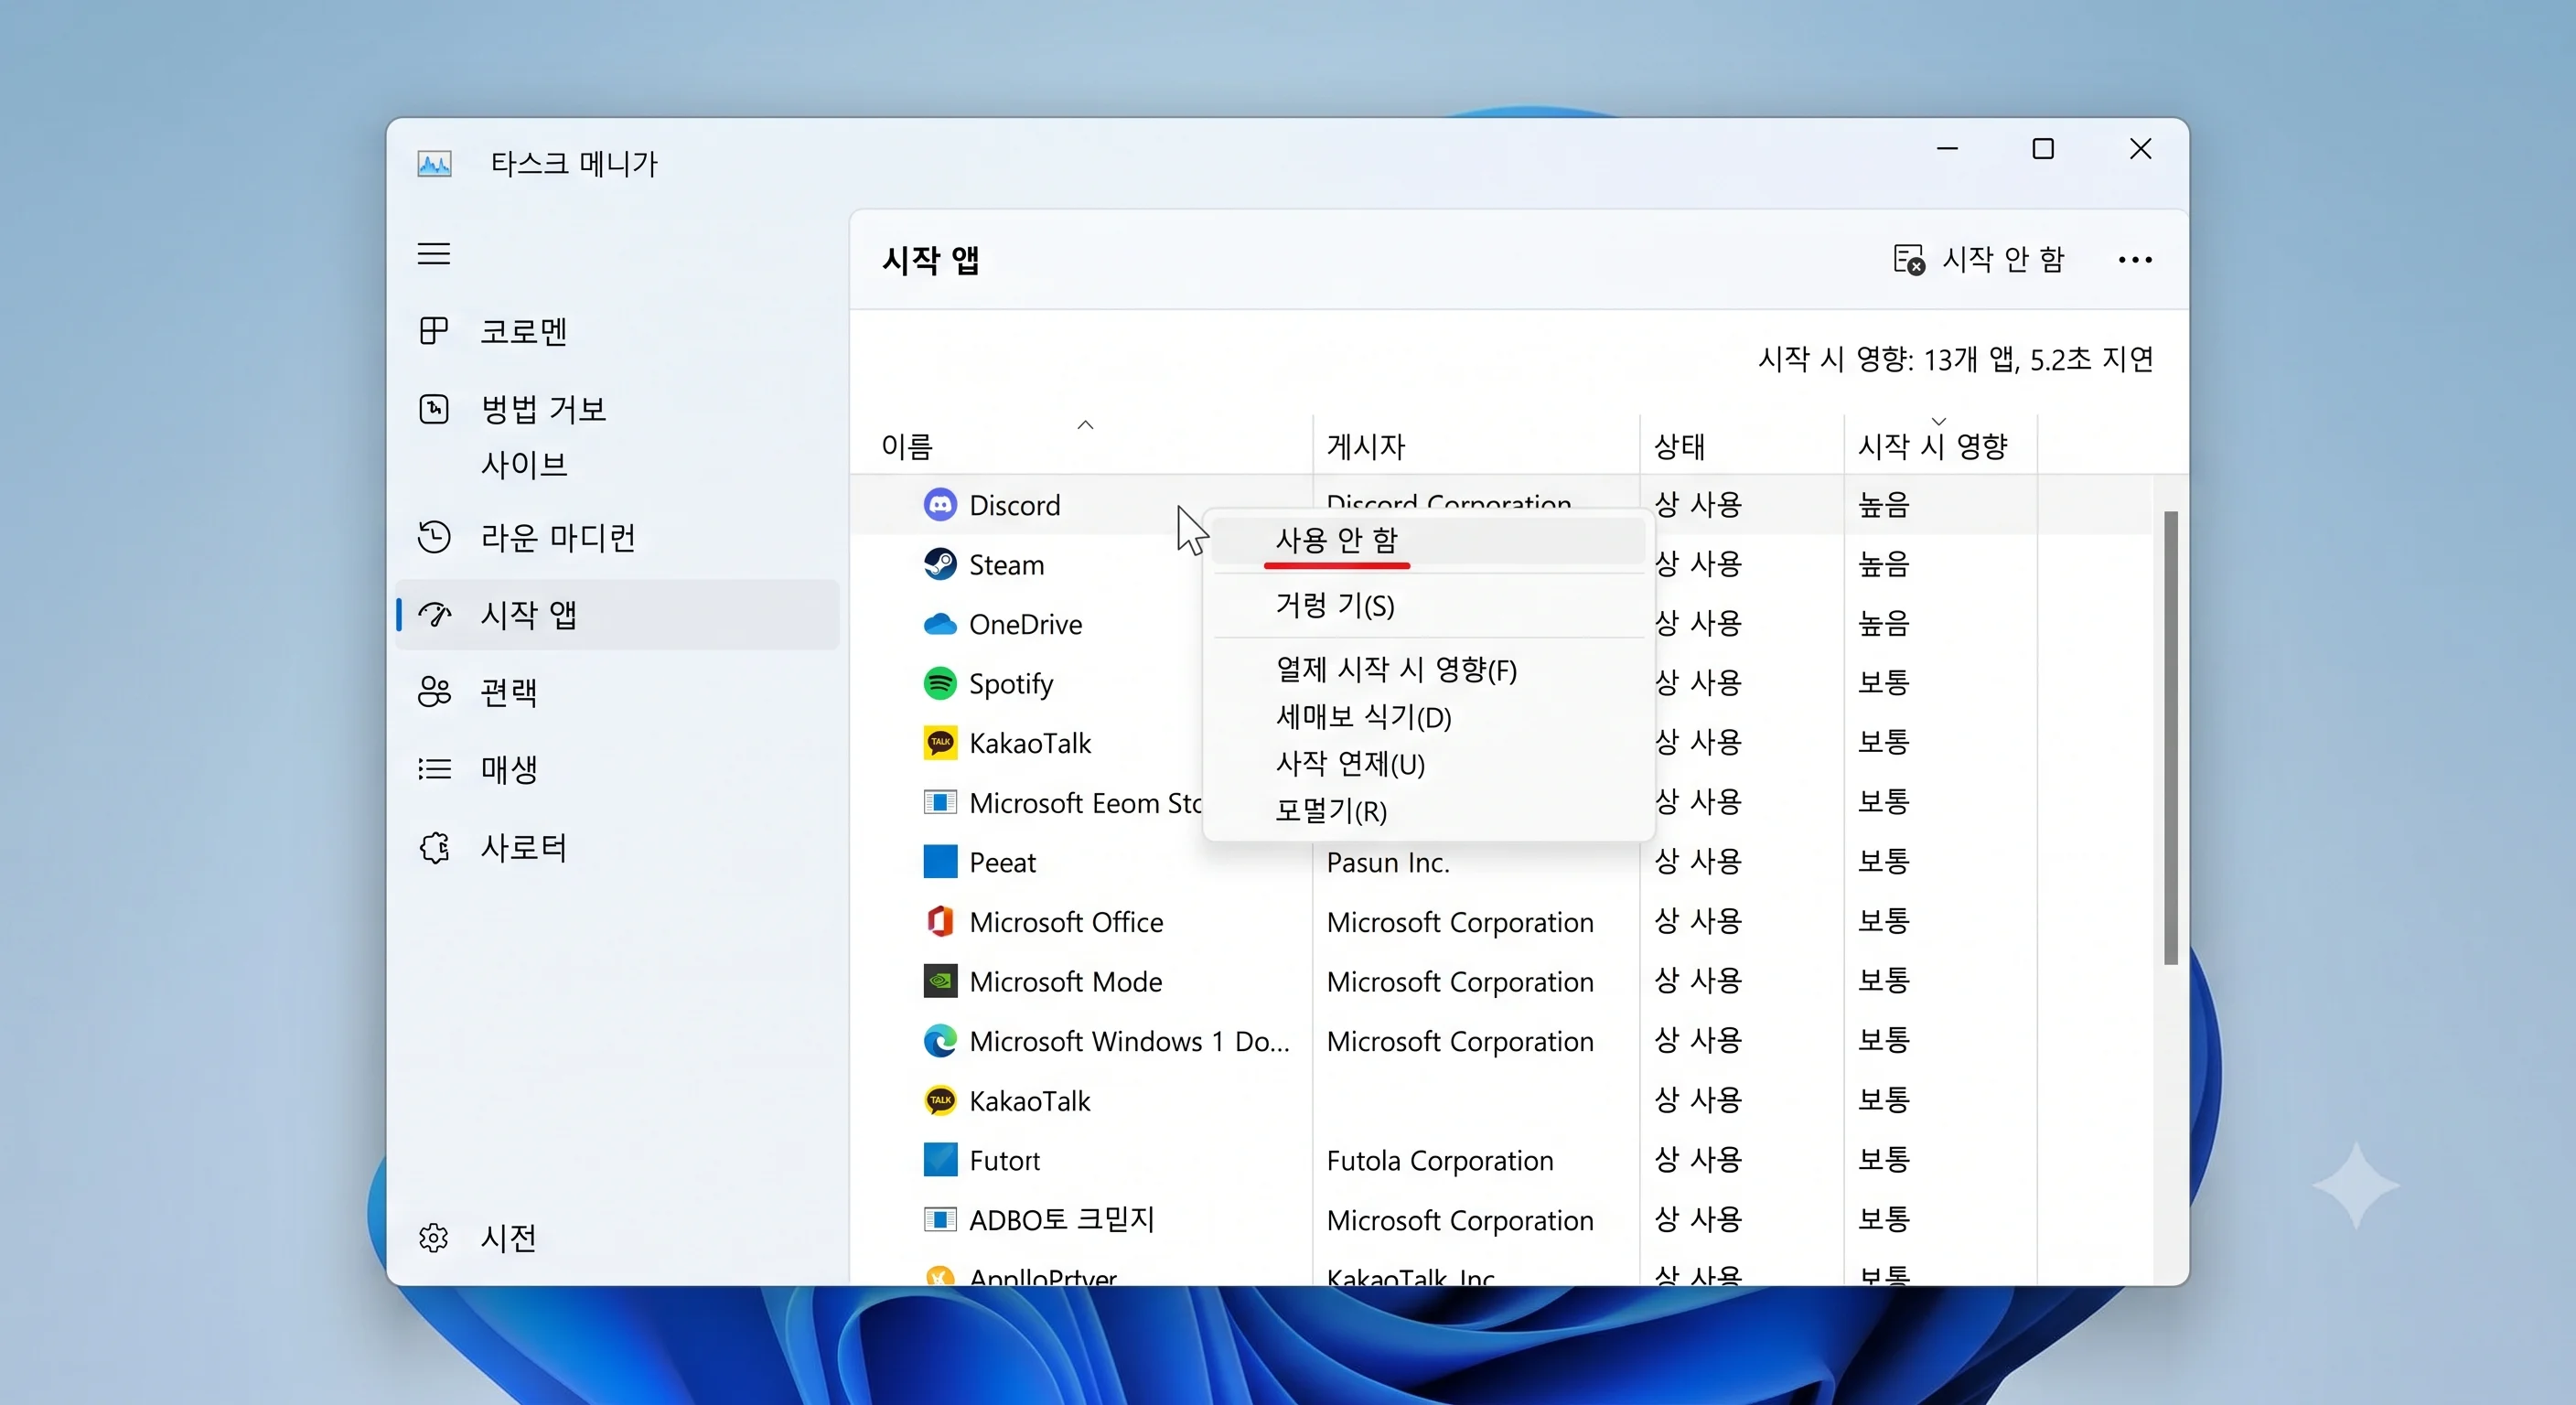Select the ADBO토 크밉지 row name

tap(1061, 1219)
